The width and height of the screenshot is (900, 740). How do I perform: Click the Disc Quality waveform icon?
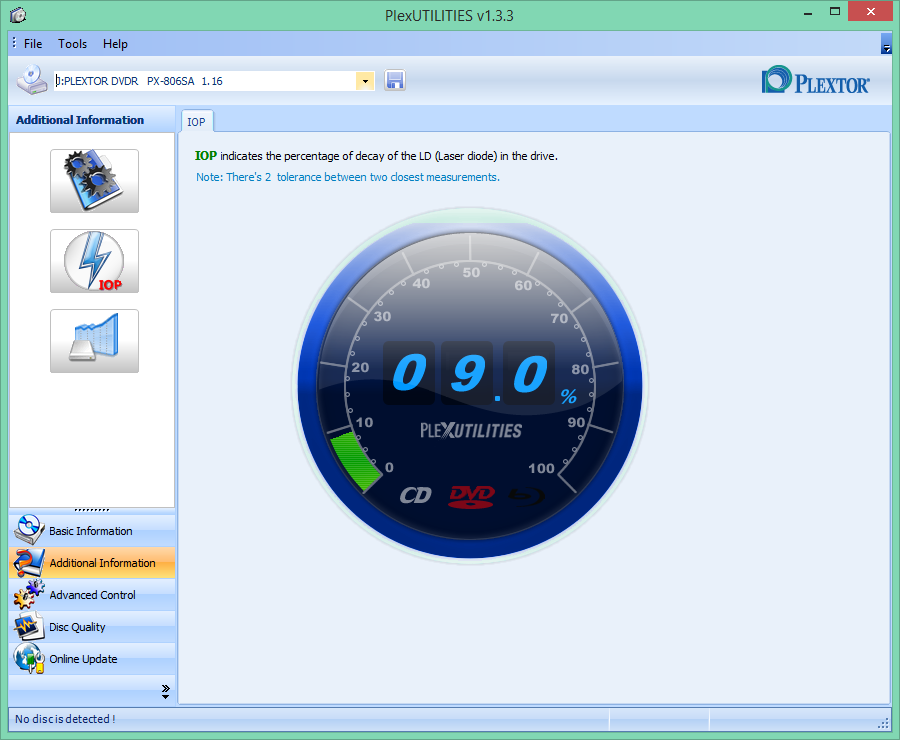[x=29, y=626]
